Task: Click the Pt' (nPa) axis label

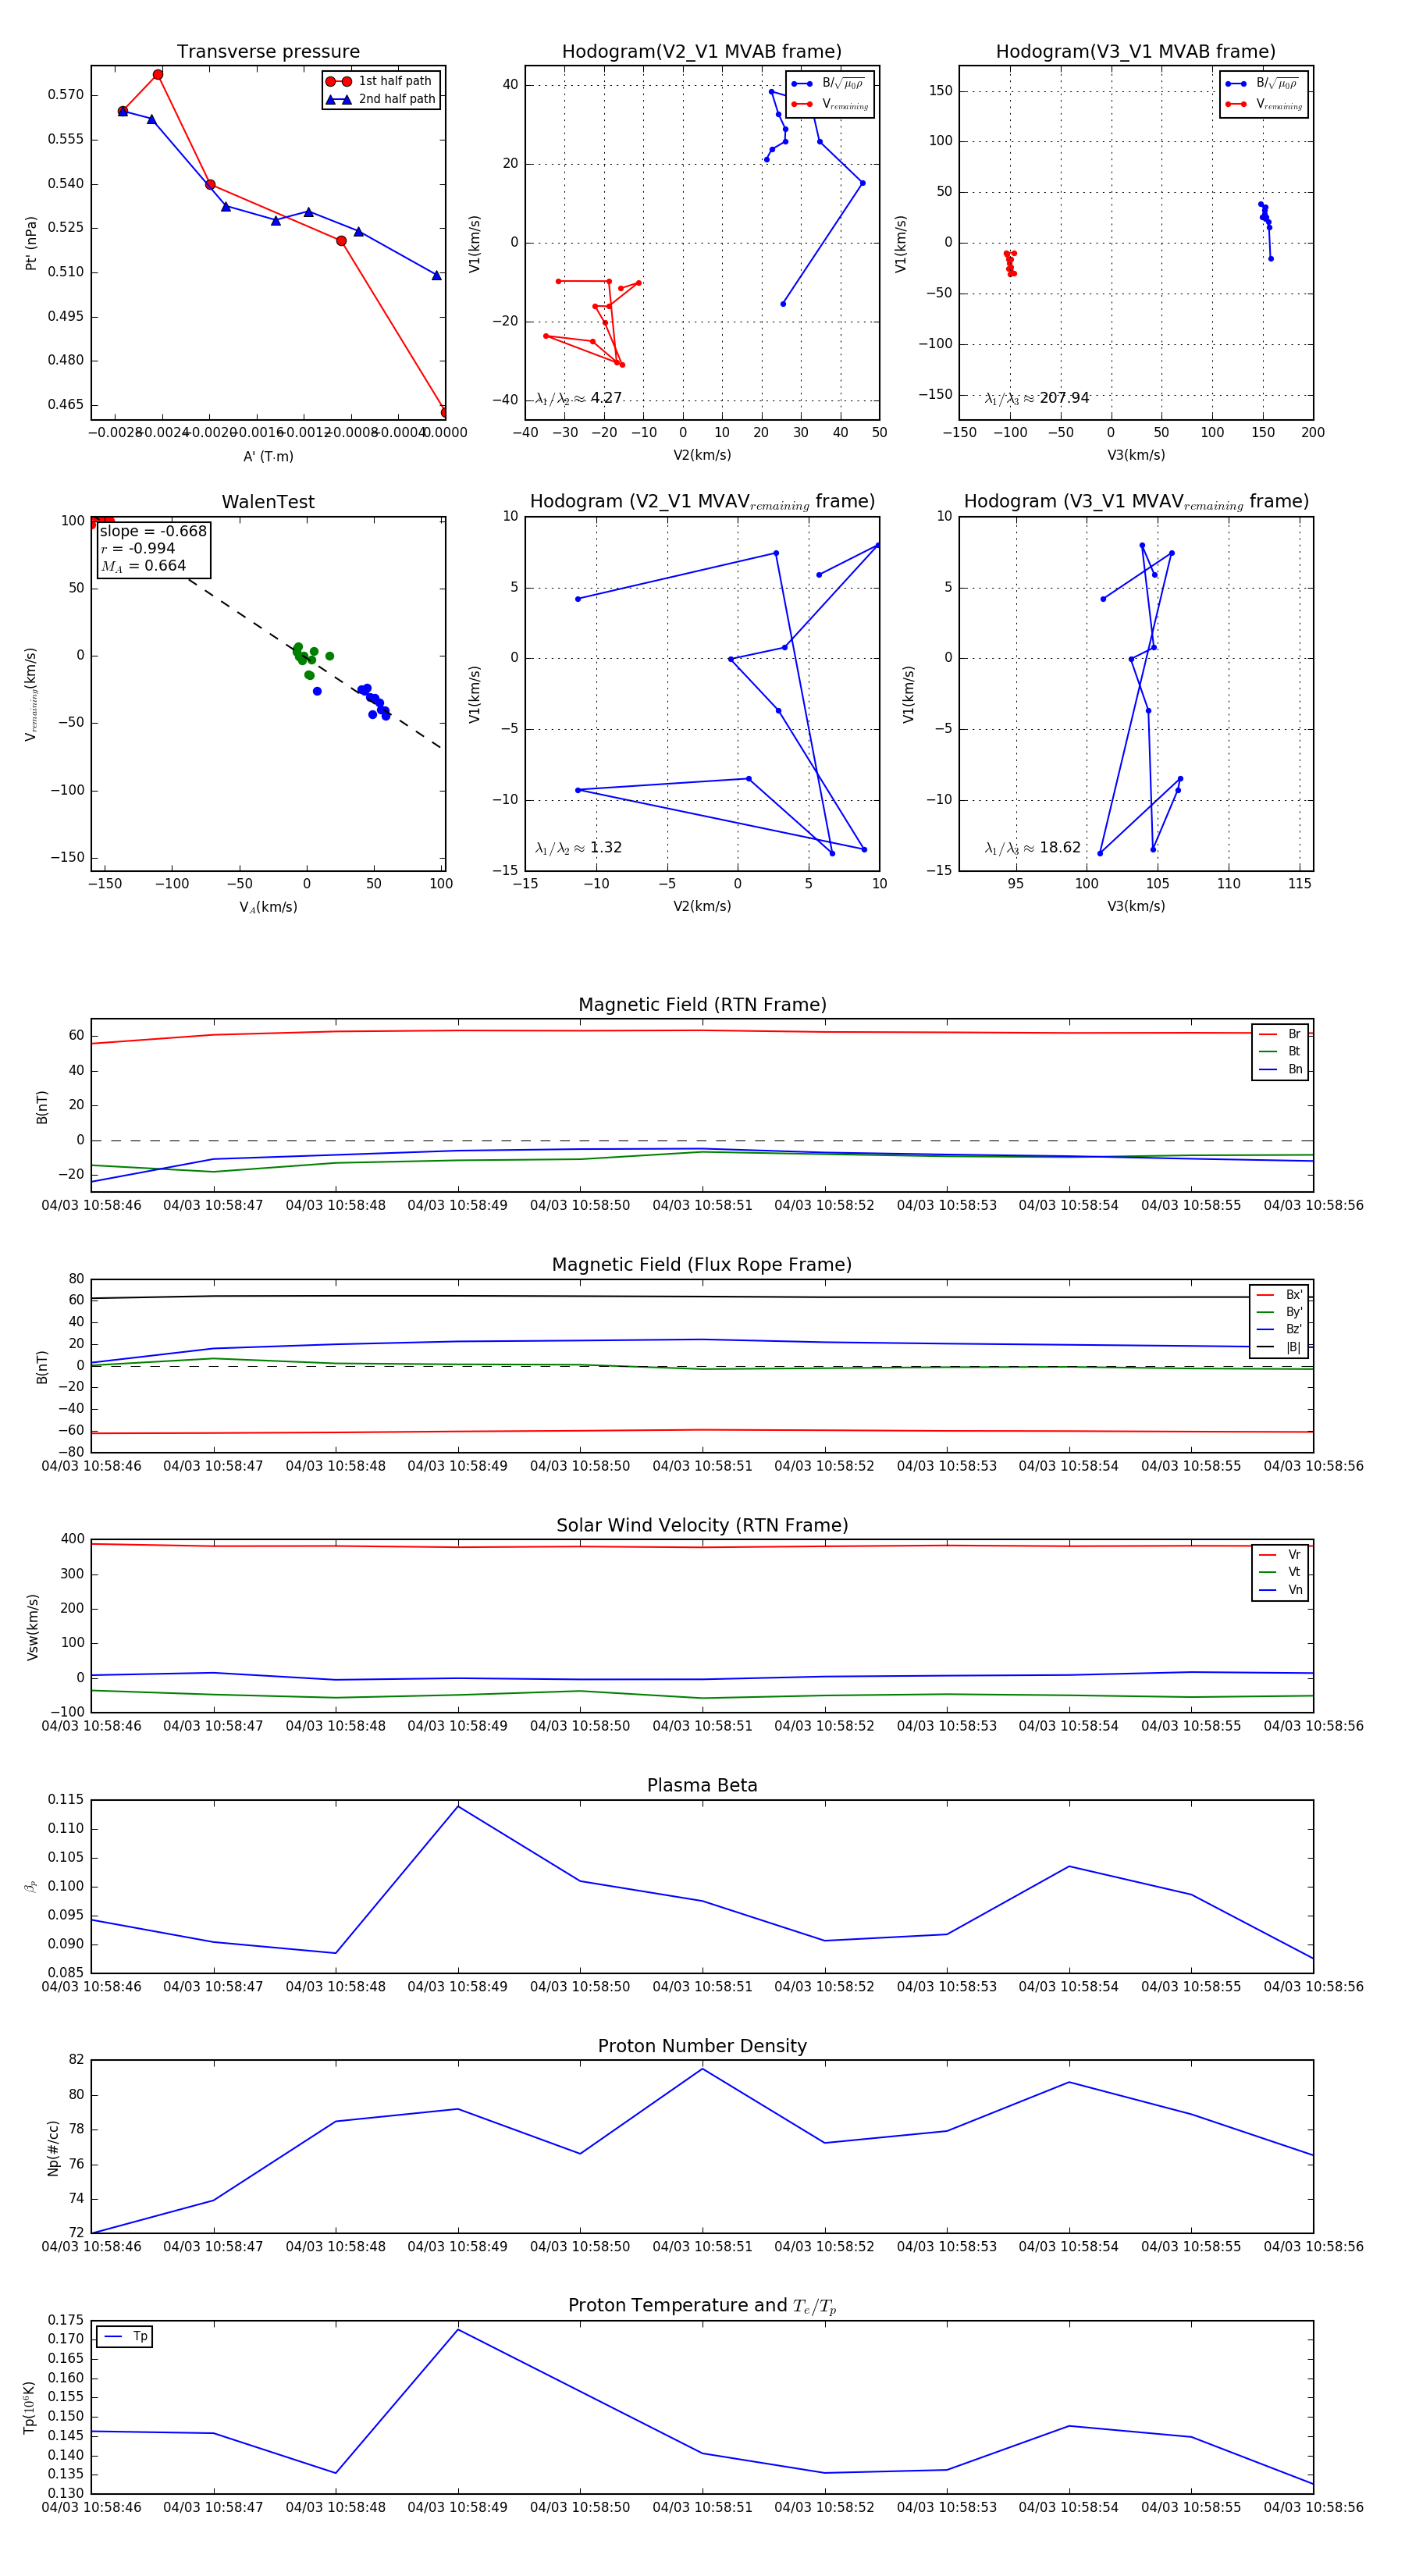Action: point(32,243)
